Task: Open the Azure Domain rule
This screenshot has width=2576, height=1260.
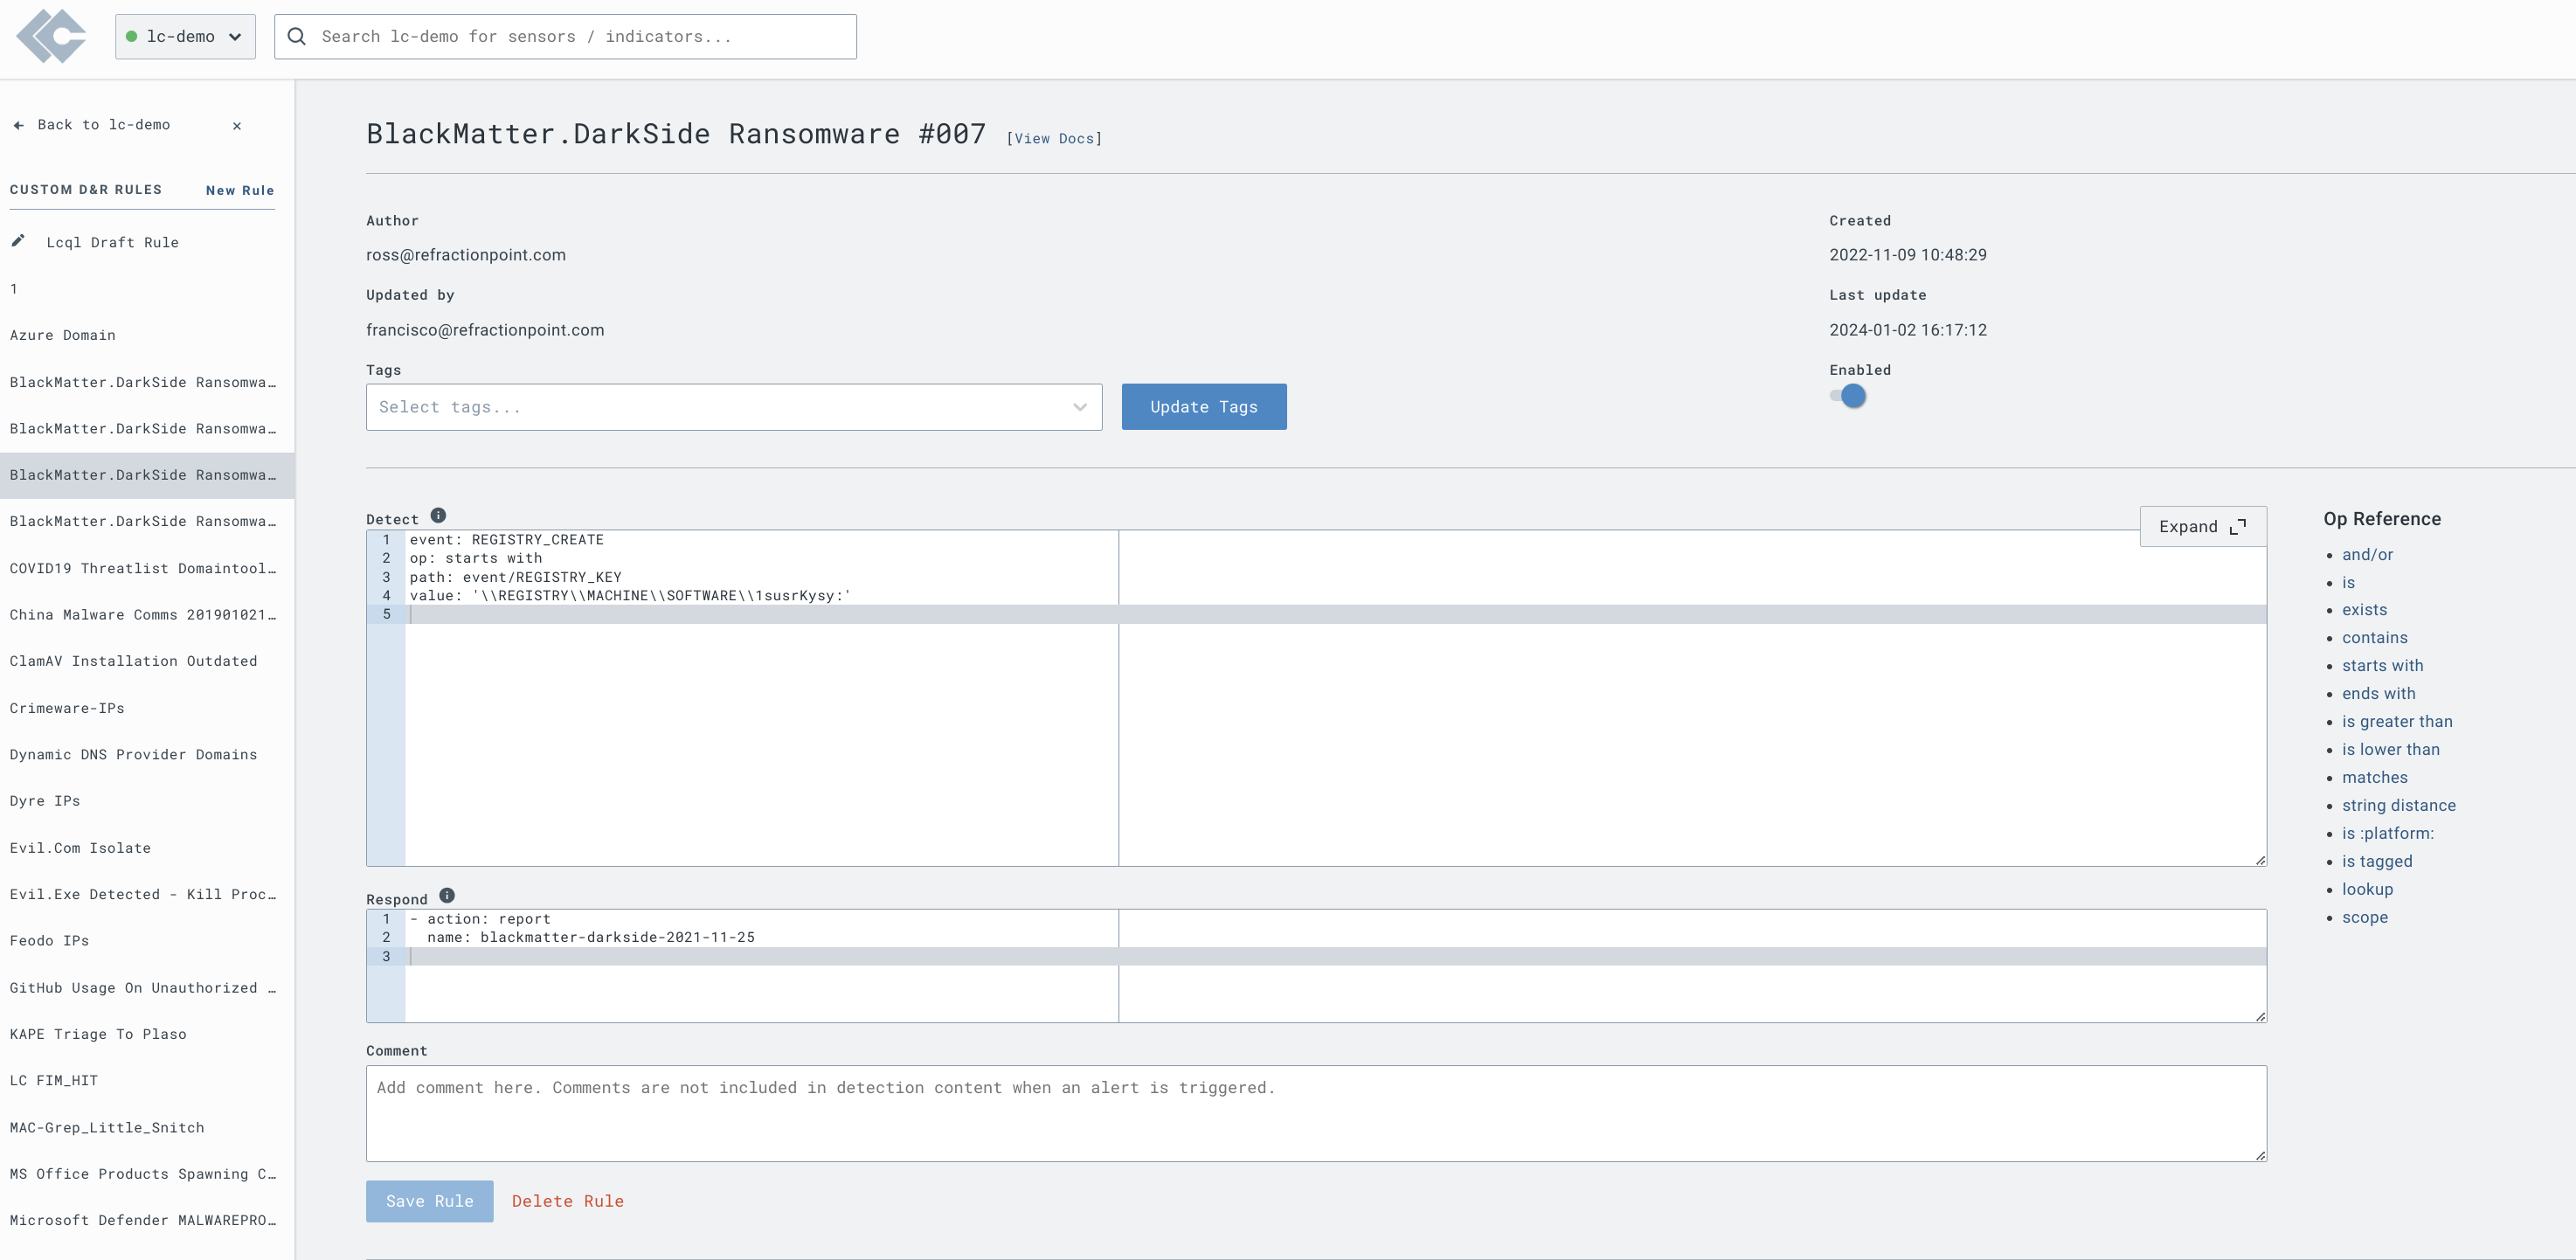Action: coord(63,335)
